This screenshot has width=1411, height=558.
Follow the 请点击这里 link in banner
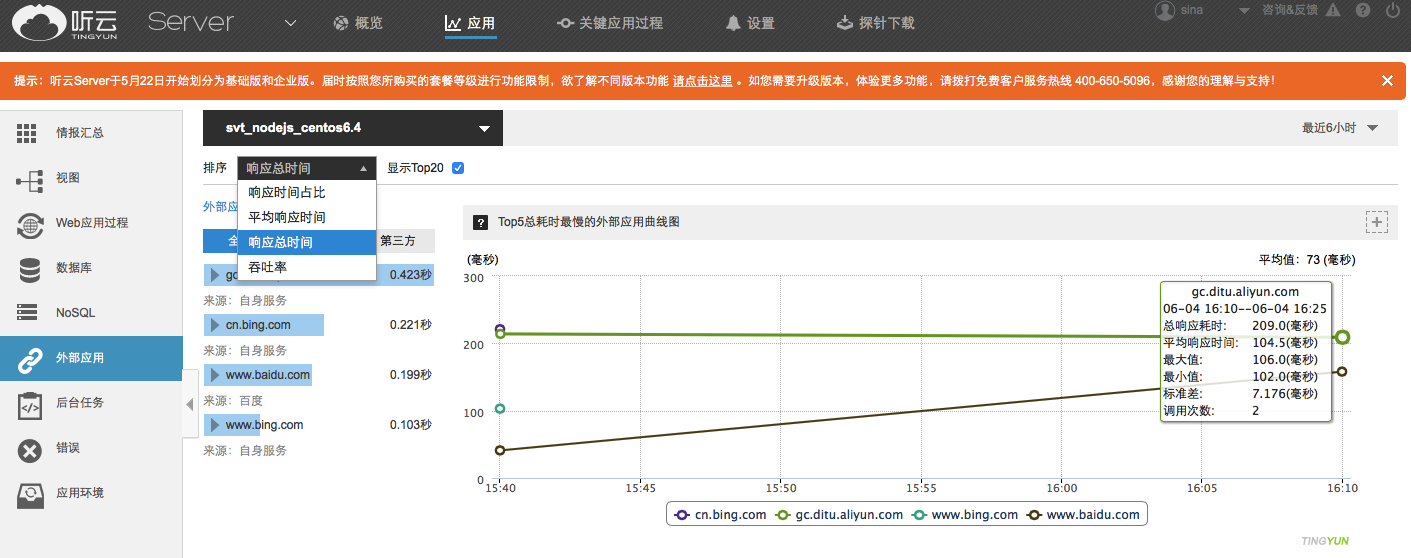(x=702, y=81)
